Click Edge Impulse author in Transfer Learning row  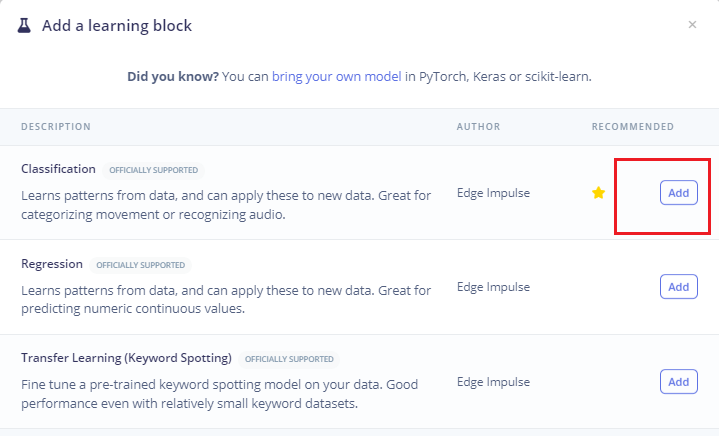(x=493, y=382)
